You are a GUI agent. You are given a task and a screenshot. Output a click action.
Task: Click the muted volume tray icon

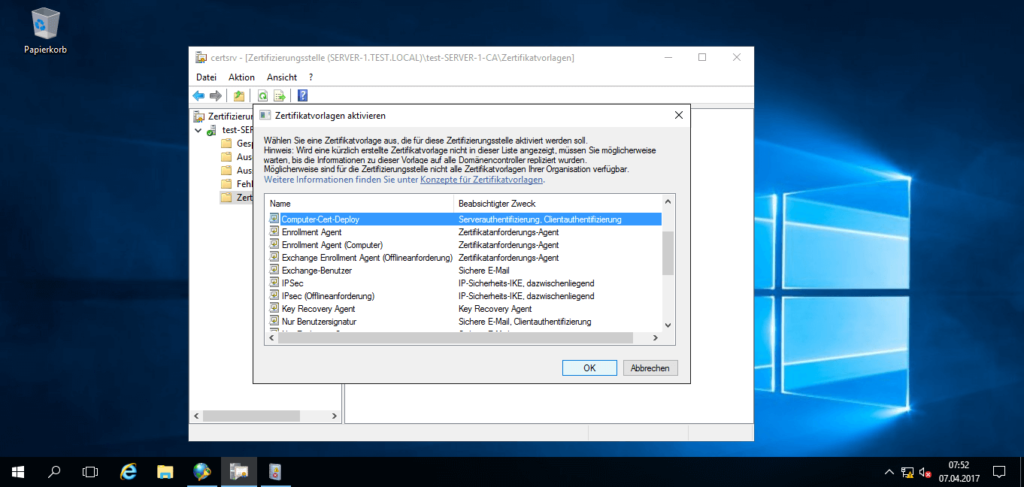(x=925, y=472)
